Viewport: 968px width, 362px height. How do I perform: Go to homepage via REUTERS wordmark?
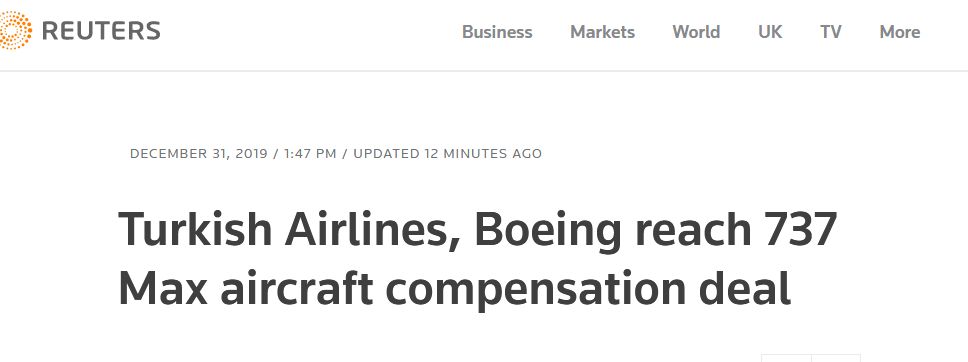click(101, 31)
